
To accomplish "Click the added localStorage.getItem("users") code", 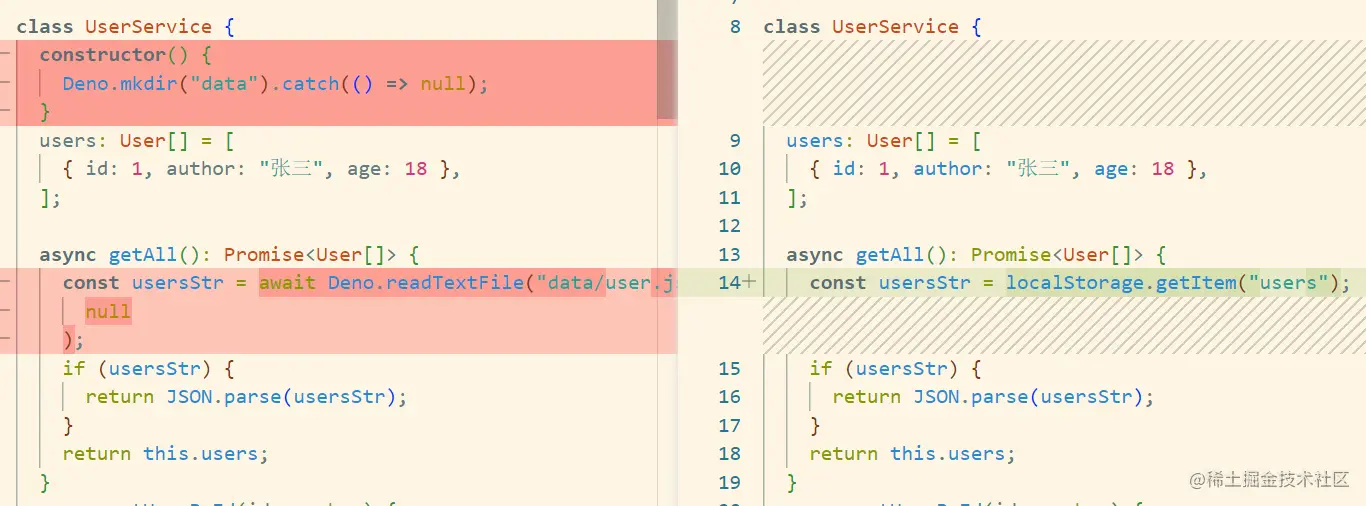I will 1172,283.
